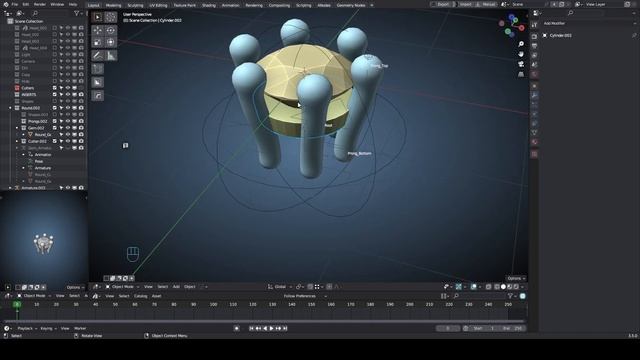
Task: Open the File menu
Action: [15, 4]
